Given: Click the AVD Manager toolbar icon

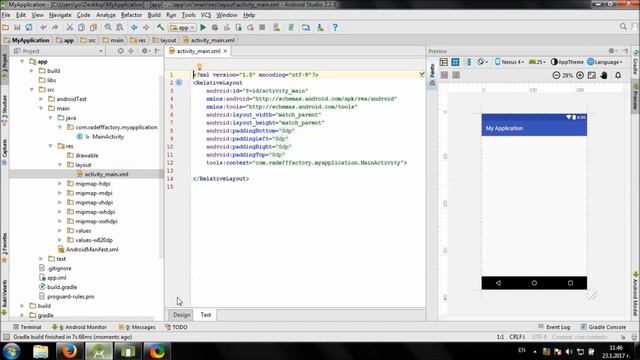Looking at the screenshot, I should click(277, 27).
